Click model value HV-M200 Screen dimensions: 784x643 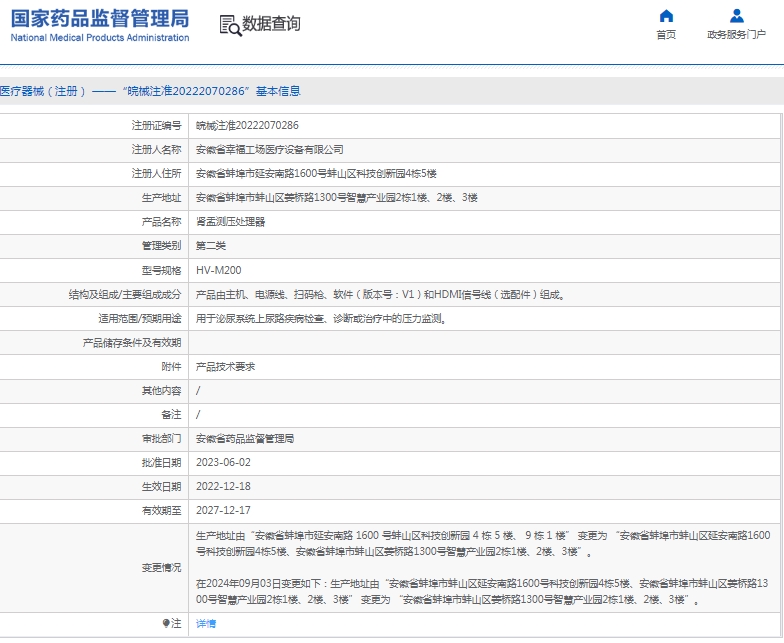pyautogui.click(x=218, y=270)
